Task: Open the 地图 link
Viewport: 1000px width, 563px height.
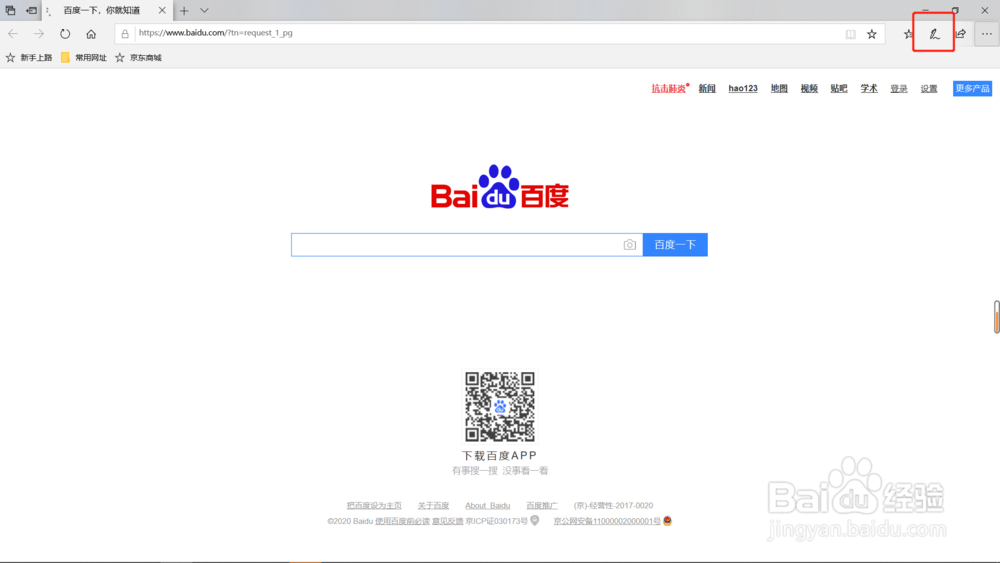Action: [779, 89]
